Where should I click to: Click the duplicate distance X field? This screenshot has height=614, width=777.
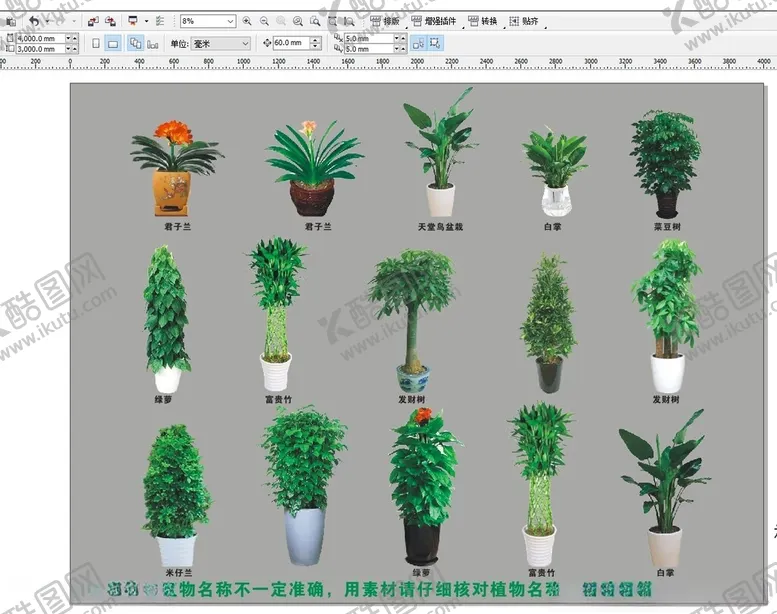[x=368, y=38]
